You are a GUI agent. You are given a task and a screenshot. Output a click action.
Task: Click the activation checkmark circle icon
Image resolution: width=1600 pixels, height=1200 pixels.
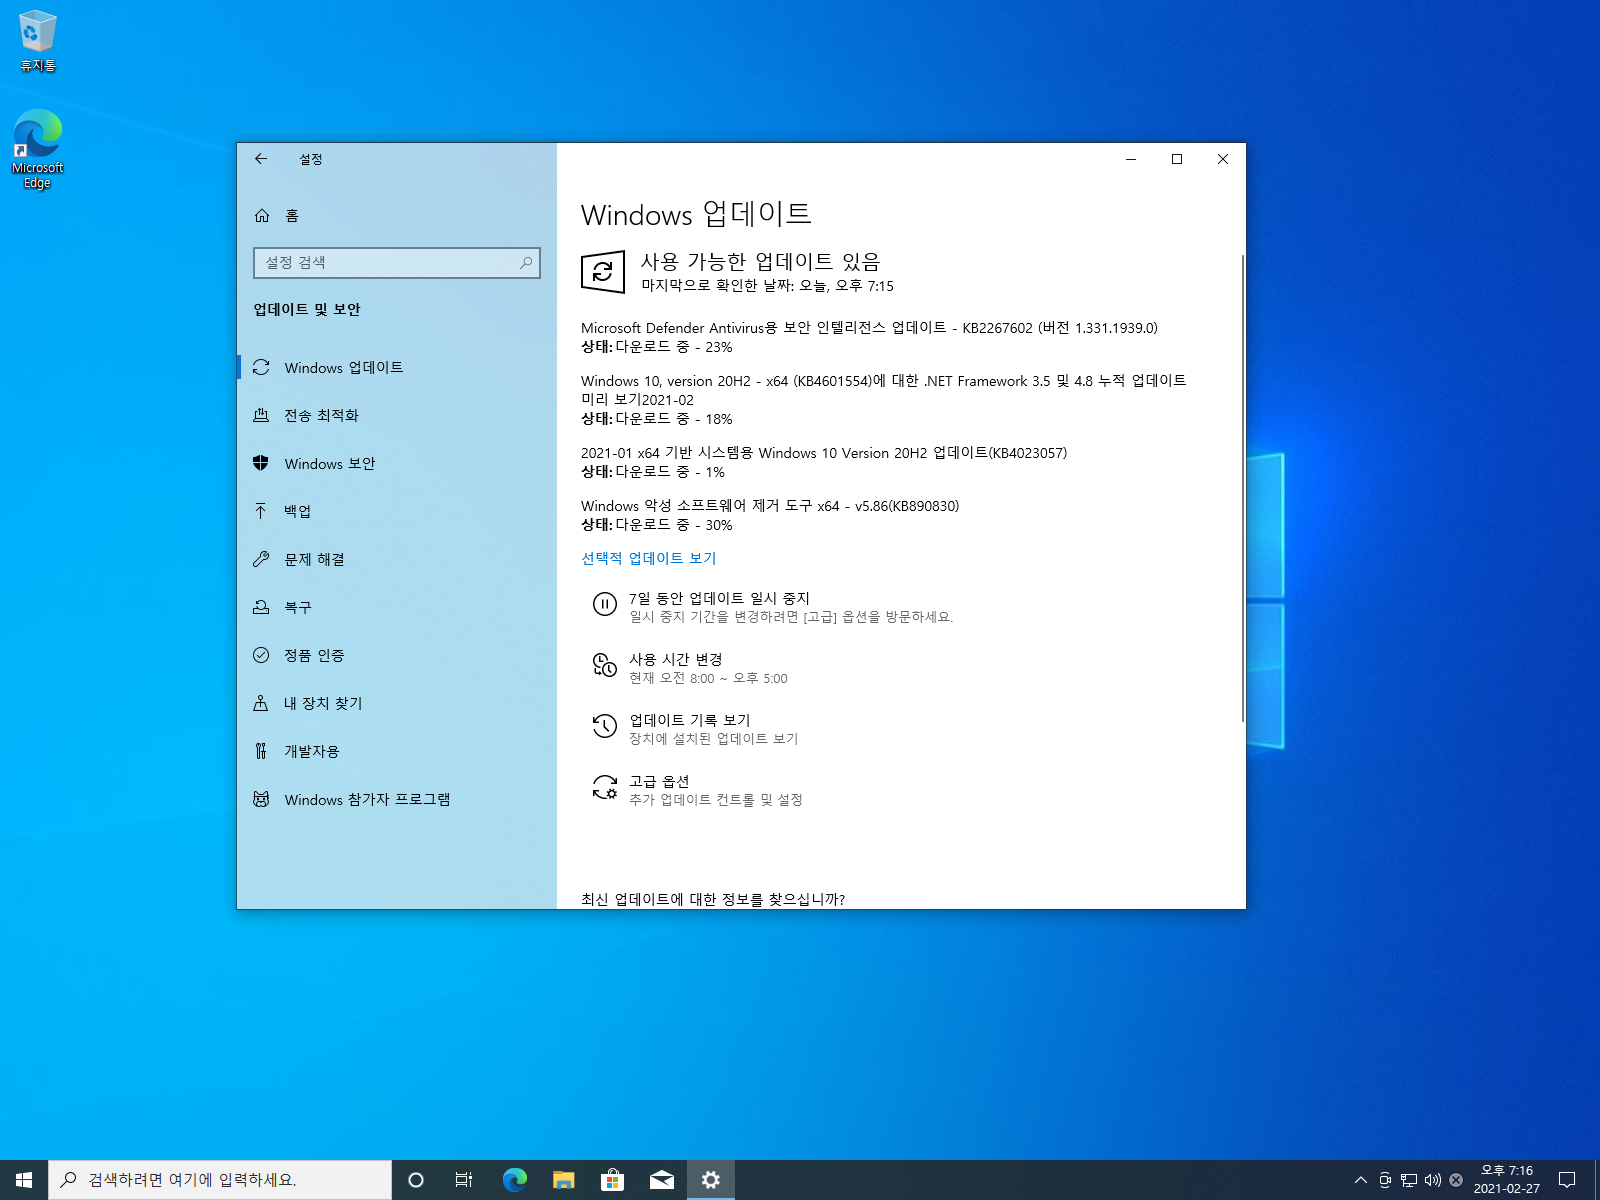click(x=261, y=655)
